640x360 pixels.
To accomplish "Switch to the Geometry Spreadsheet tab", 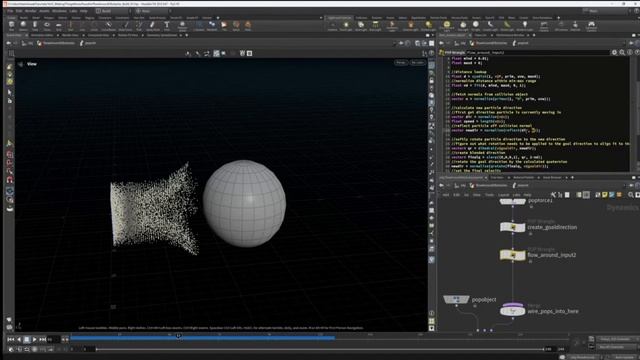I will [x=161, y=36].
